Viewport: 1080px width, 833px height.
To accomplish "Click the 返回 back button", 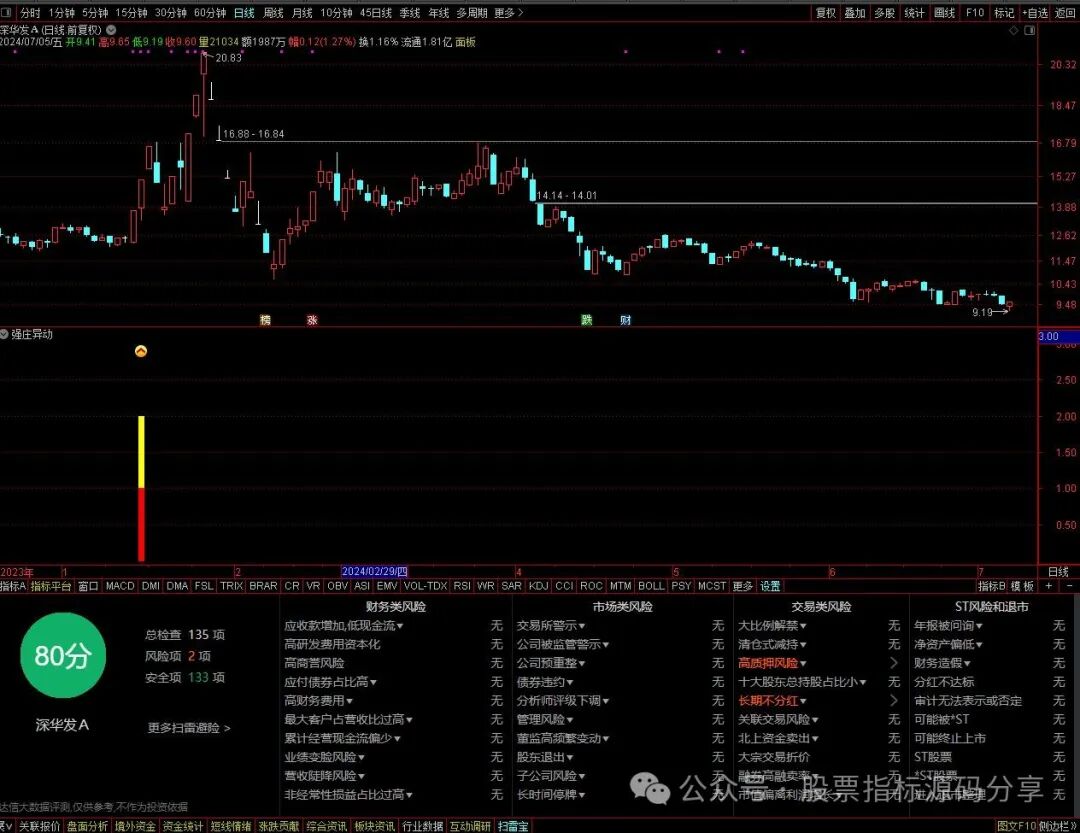I will pos(1065,12).
